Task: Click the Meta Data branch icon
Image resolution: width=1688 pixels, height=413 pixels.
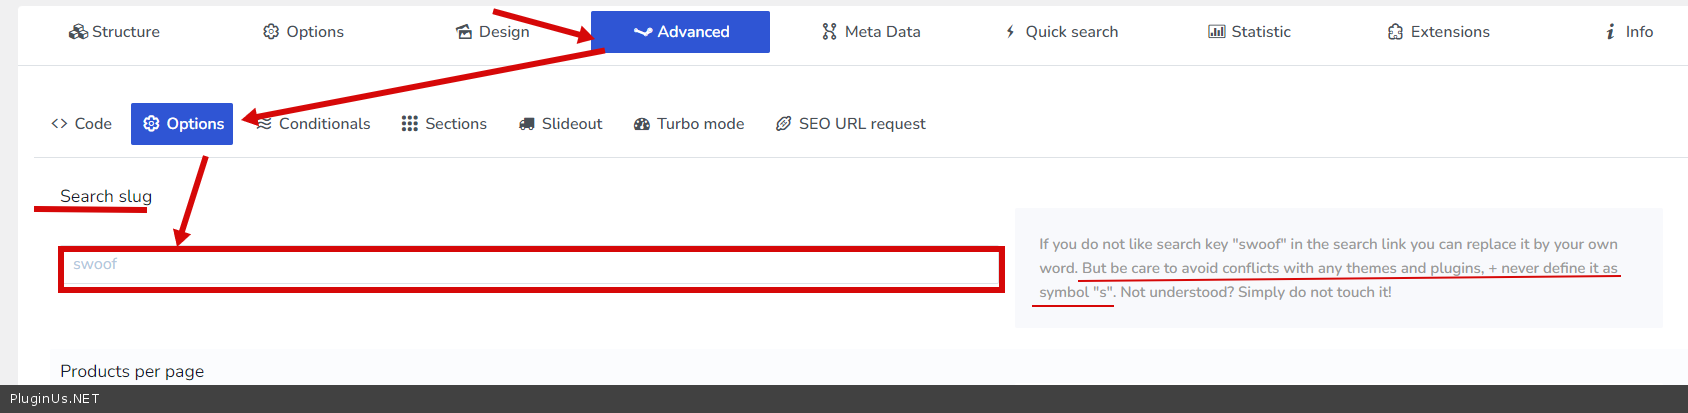Action: (829, 32)
